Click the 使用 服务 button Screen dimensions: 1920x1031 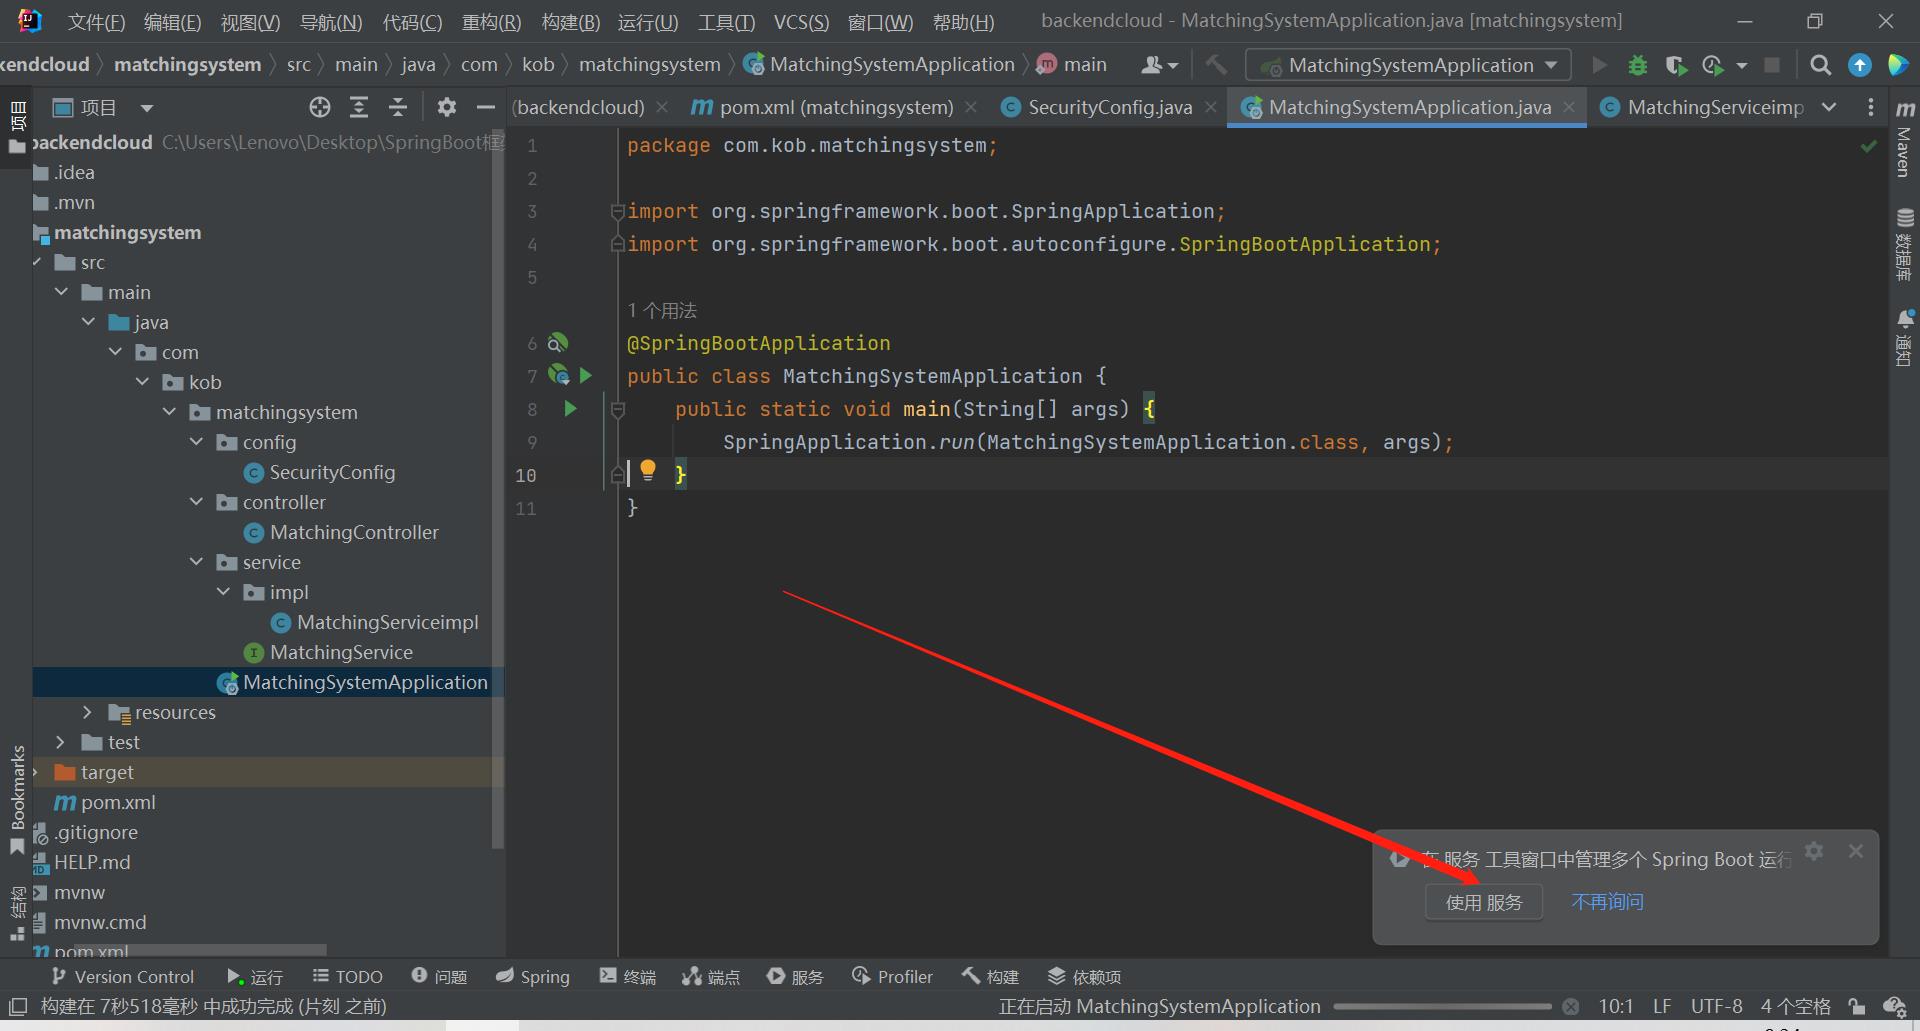click(x=1484, y=902)
